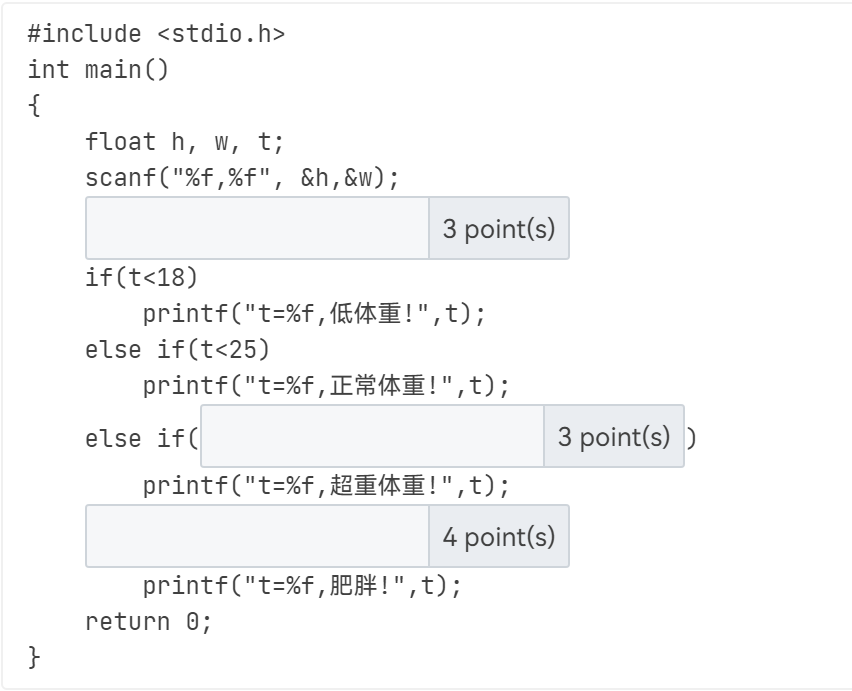
Task: Click the scanf("%f,%f", &h,&w); line
Action: coord(242,178)
